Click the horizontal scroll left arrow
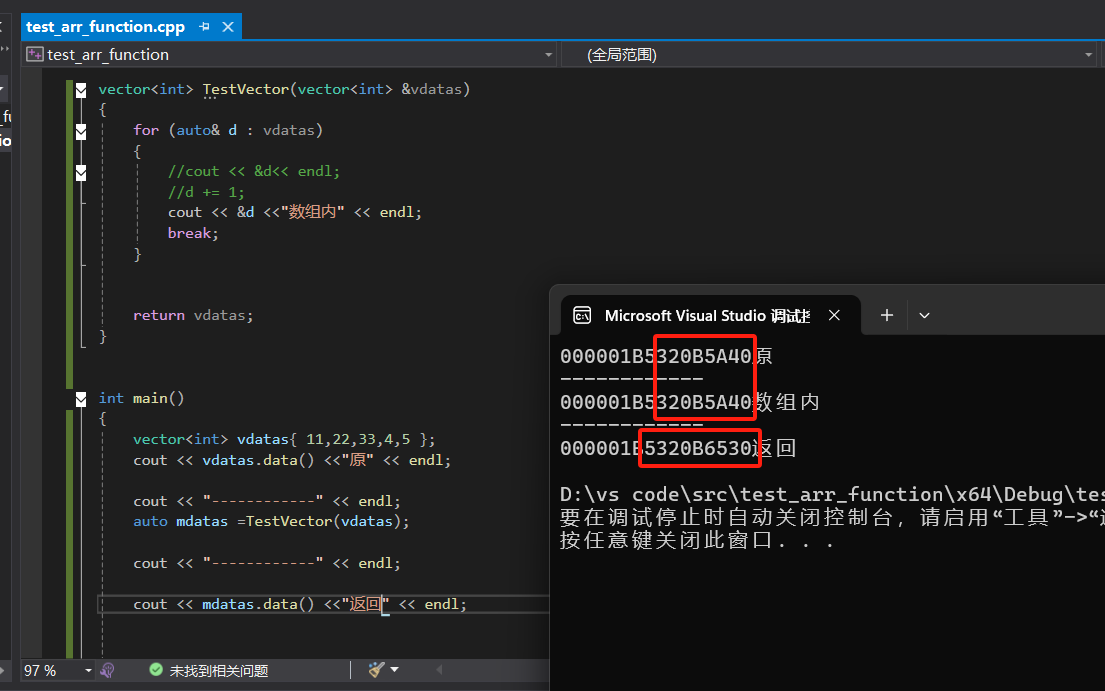 point(439,670)
